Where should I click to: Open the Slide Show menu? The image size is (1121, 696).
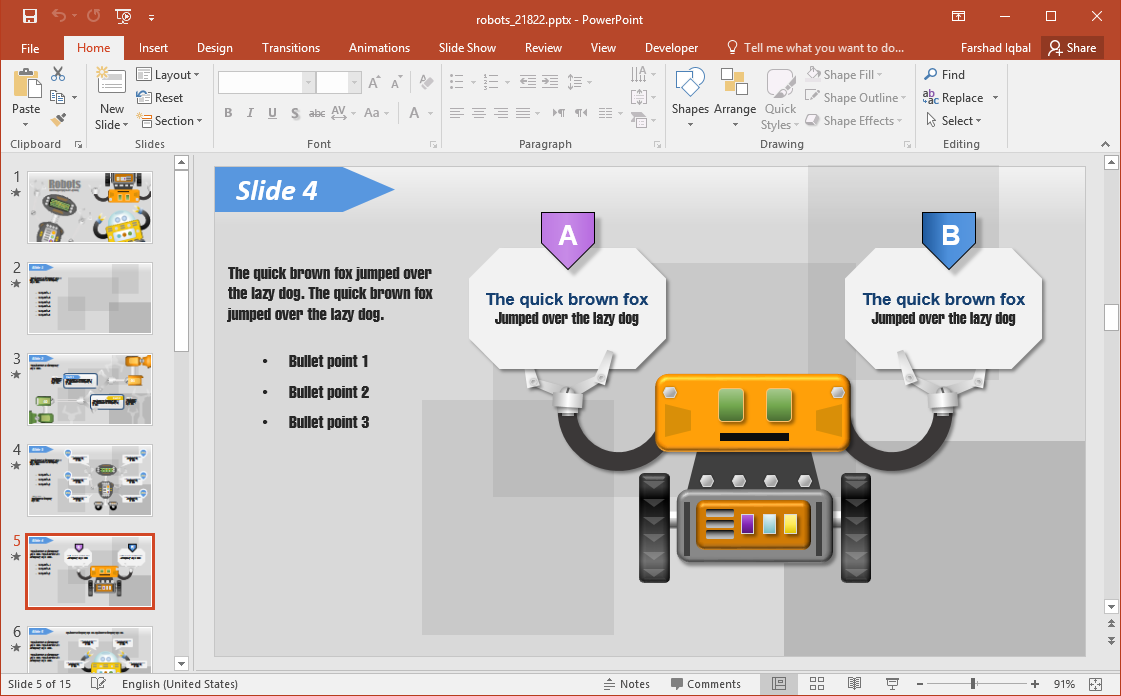467,47
